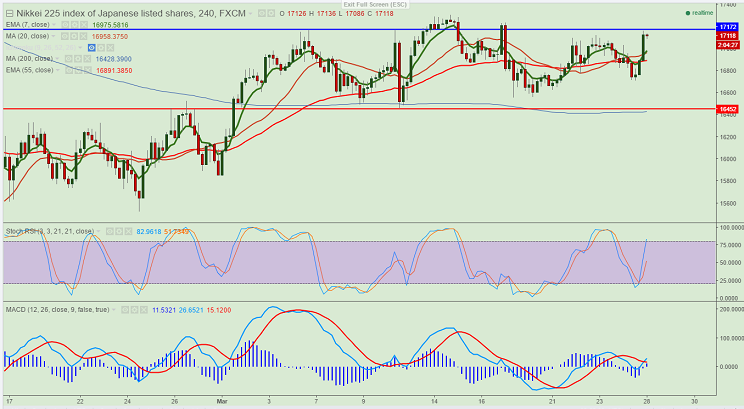Click MA 20 value 16958.3750
This screenshot has height=409, width=744.
tap(110, 37)
